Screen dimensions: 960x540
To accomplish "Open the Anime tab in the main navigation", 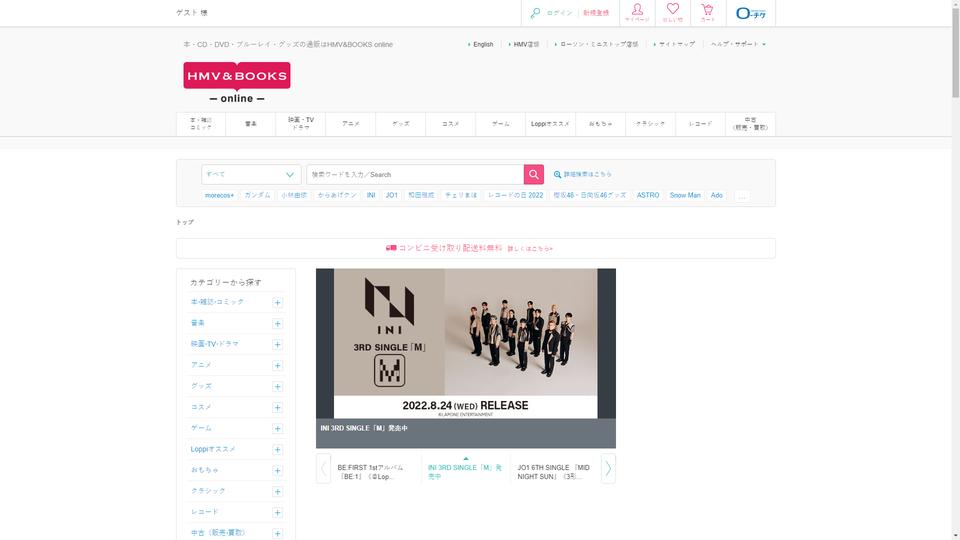I will click(351, 124).
